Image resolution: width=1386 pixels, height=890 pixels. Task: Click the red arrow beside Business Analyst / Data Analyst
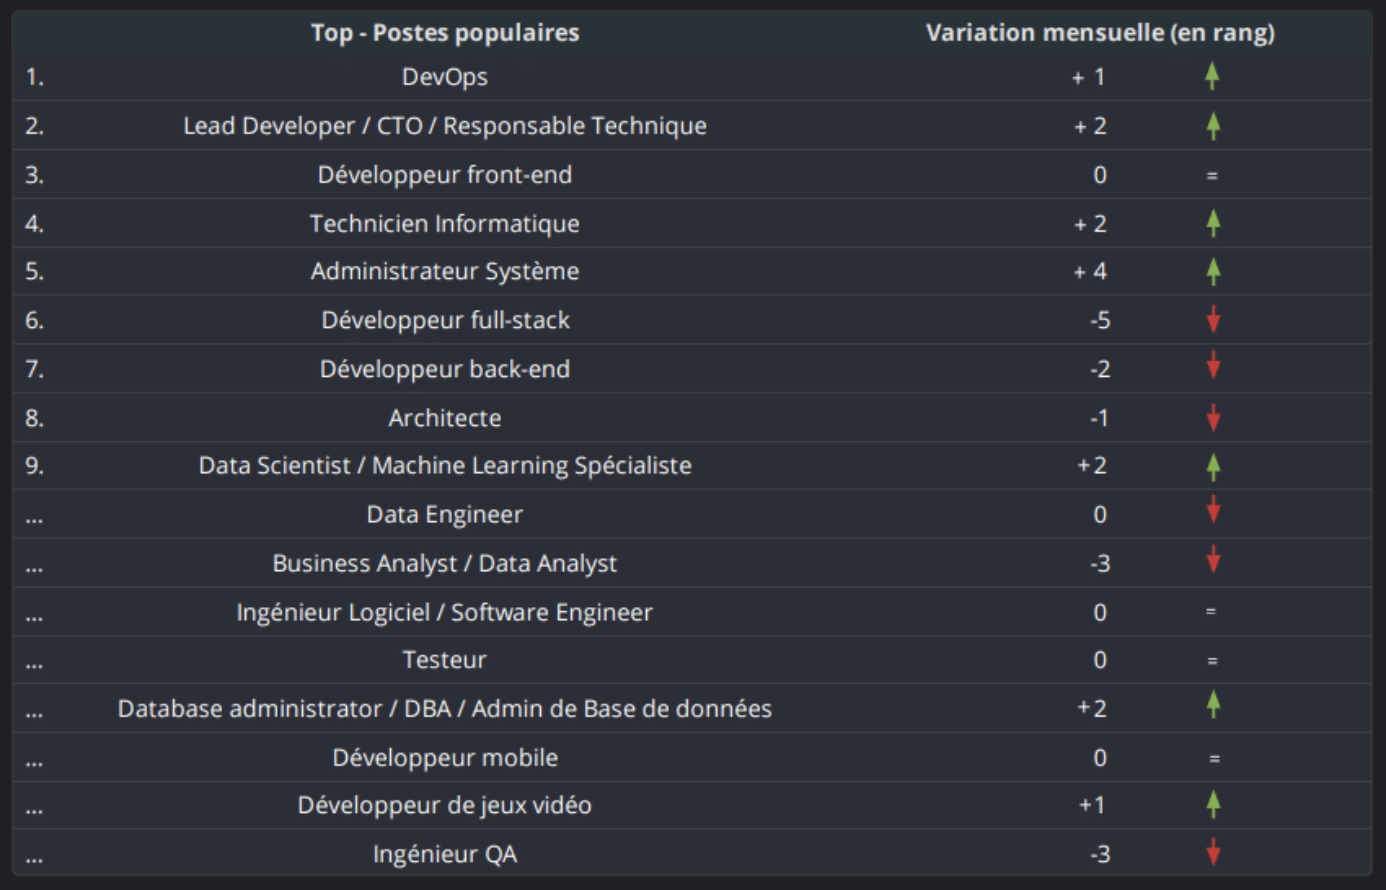click(1213, 560)
